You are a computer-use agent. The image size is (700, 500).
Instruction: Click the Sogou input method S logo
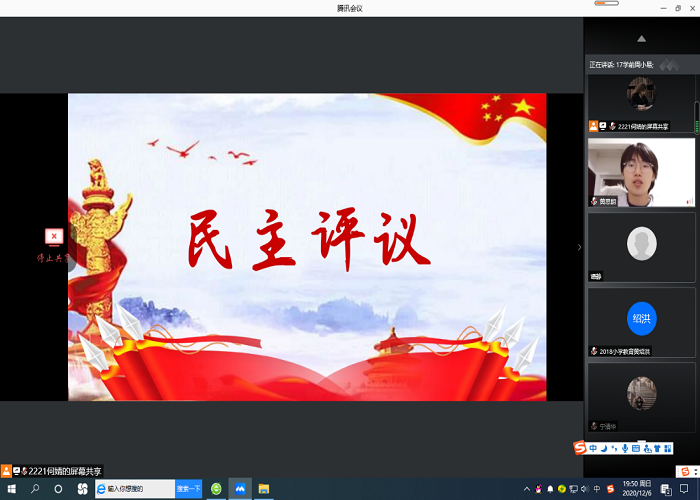coord(578,447)
